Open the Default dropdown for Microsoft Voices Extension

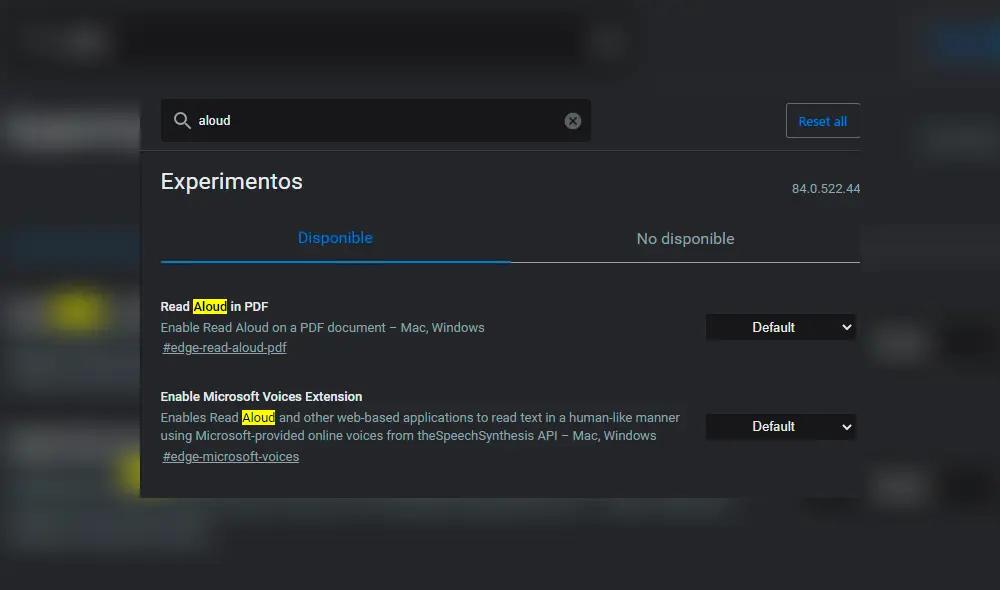pyautogui.click(x=780, y=426)
